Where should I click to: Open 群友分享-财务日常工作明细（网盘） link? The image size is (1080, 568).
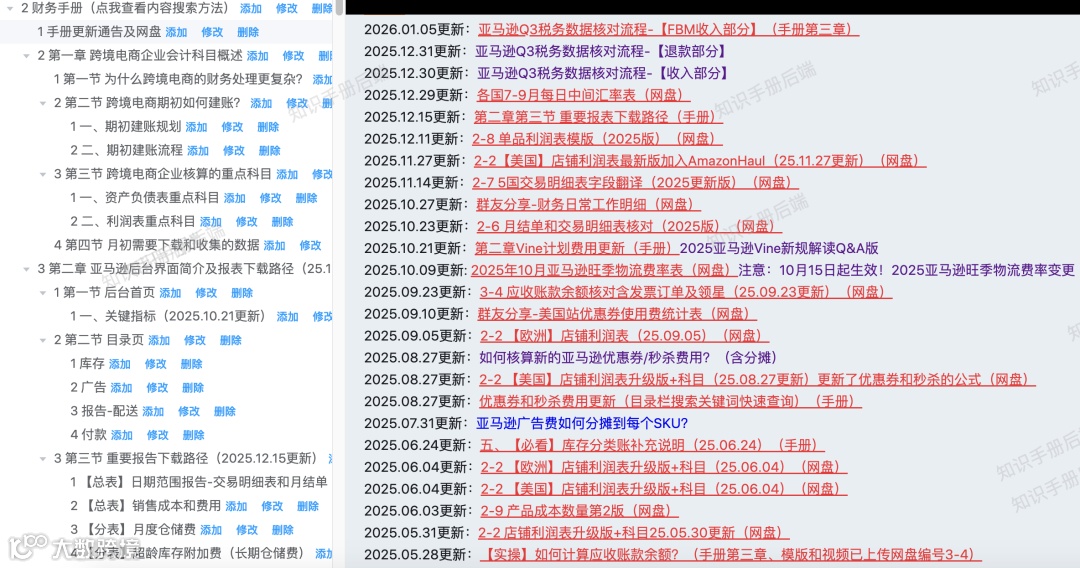click(588, 204)
